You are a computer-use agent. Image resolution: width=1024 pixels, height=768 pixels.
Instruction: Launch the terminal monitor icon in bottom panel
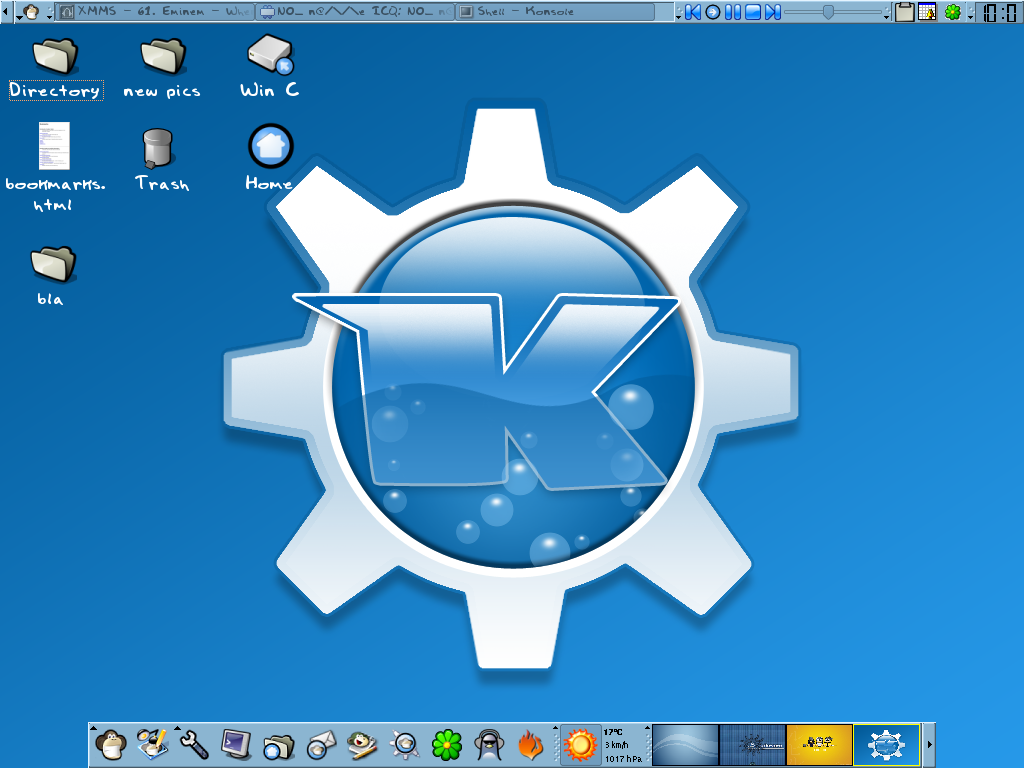(x=236, y=745)
